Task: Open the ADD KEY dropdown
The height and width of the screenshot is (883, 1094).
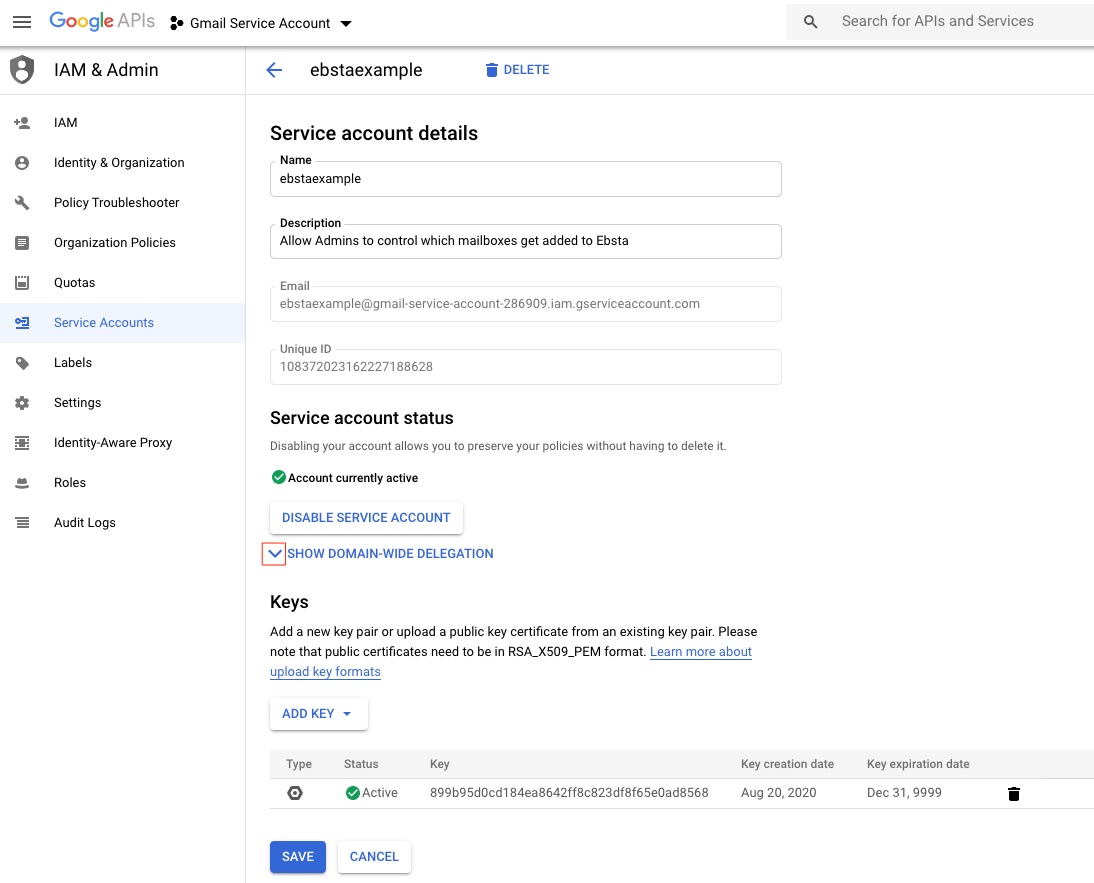Action: pyautogui.click(x=318, y=713)
